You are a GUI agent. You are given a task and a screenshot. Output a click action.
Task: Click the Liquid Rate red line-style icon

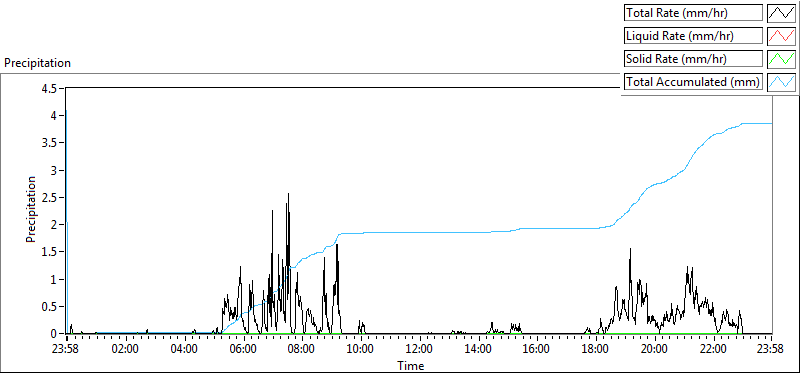(x=781, y=36)
